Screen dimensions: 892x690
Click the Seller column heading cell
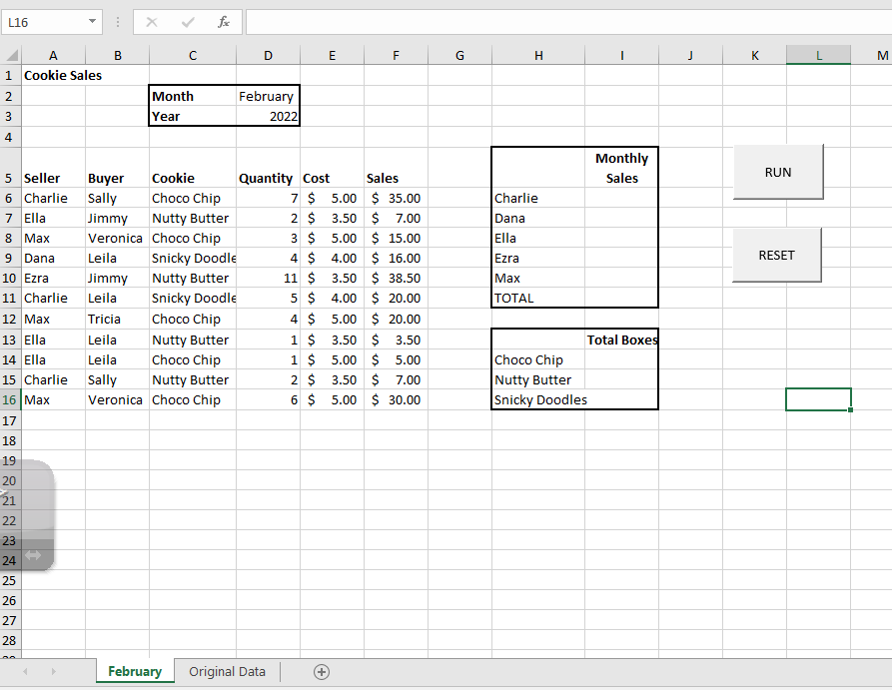pyautogui.click(x=53, y=168)
